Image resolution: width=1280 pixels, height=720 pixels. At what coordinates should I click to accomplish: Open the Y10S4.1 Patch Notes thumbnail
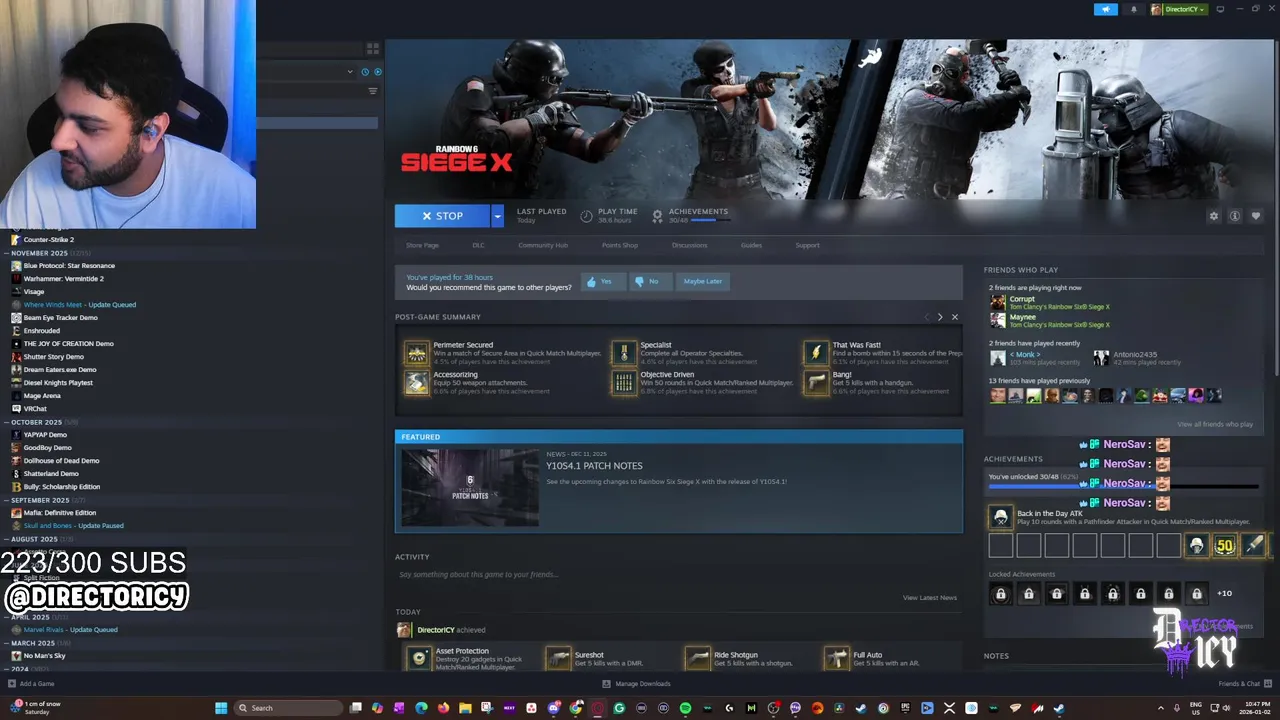tap(469, 488)
